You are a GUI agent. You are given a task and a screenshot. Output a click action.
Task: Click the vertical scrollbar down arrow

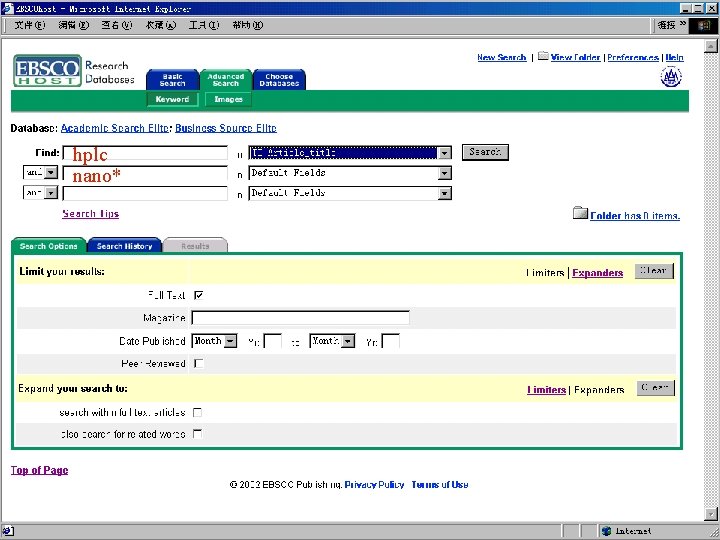tap(710, 514)
